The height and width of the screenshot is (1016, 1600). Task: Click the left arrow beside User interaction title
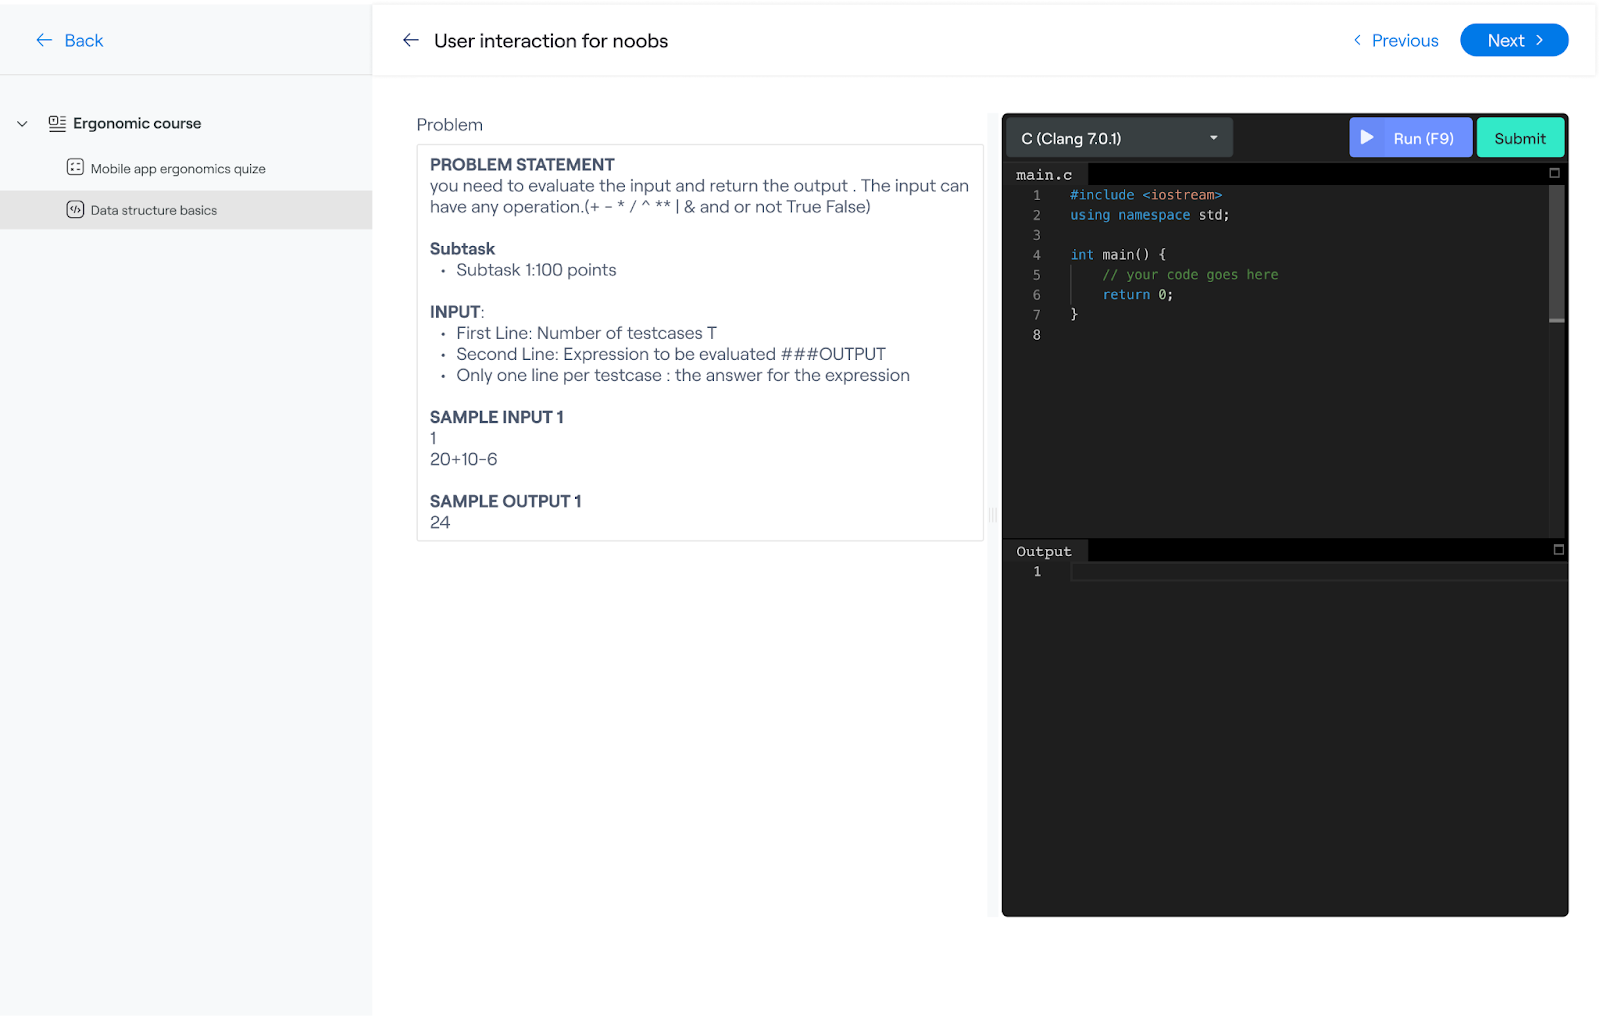[411, 40]
